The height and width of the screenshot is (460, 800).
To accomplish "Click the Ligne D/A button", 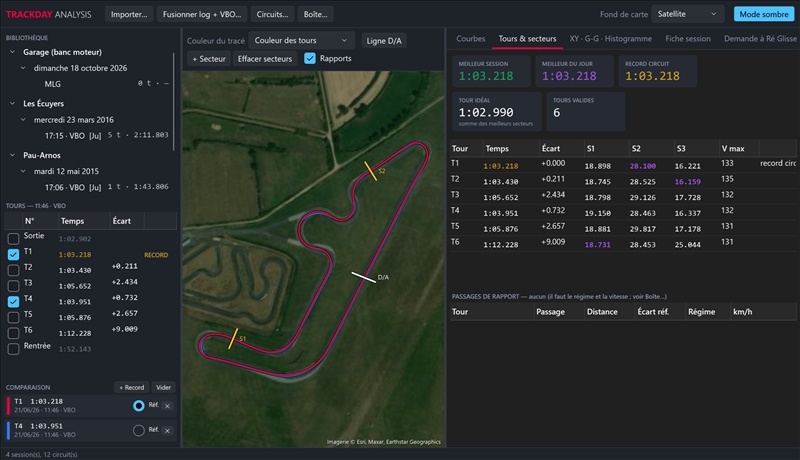I will (x=384, y=41).
